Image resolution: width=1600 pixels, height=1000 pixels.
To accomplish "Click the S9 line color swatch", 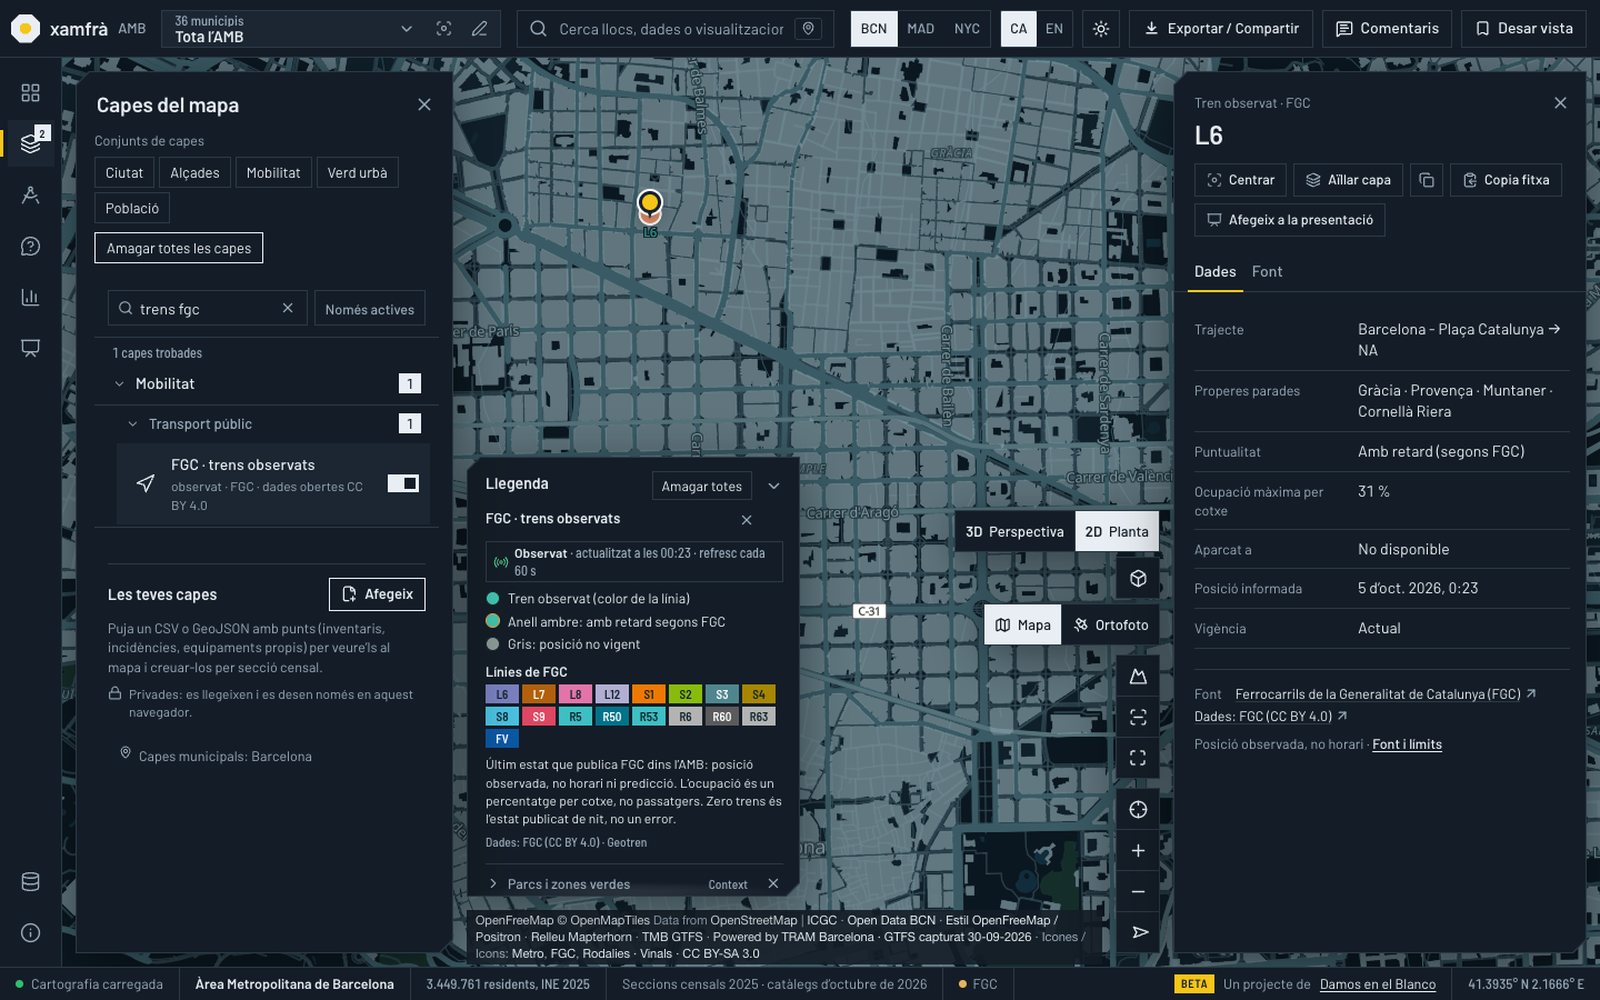I will [539, 717].
